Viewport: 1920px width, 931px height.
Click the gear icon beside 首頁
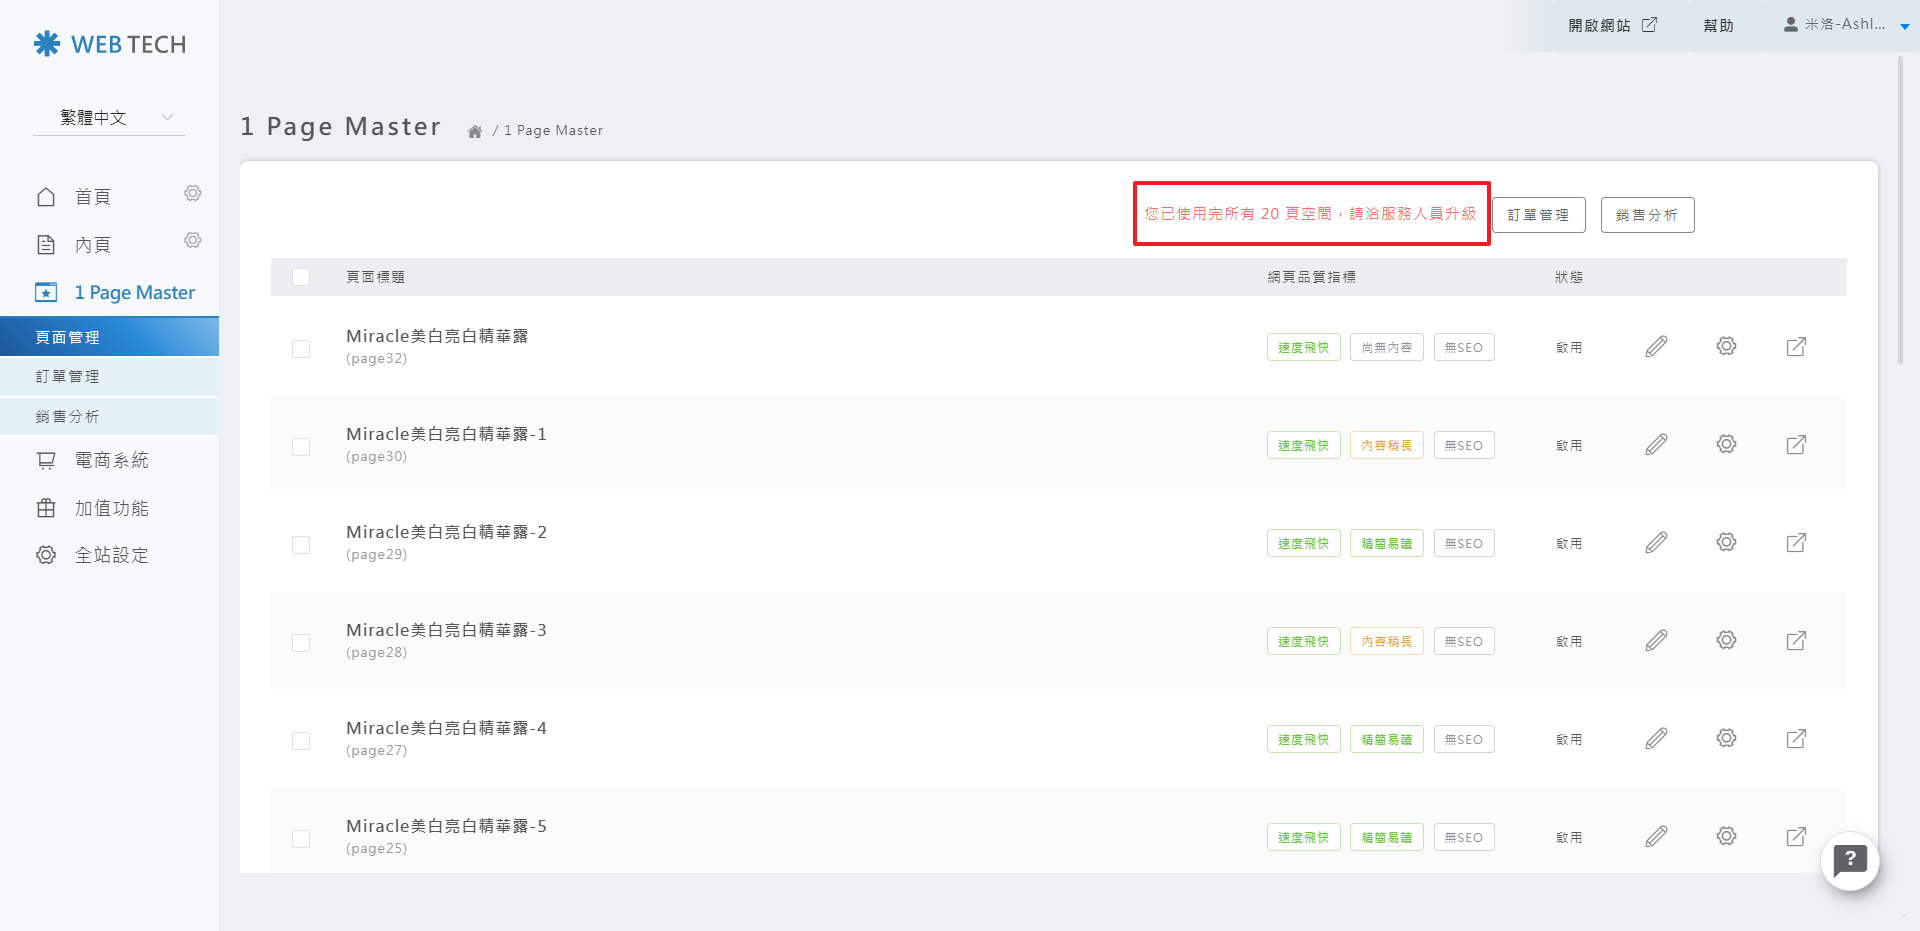point(193,193)
